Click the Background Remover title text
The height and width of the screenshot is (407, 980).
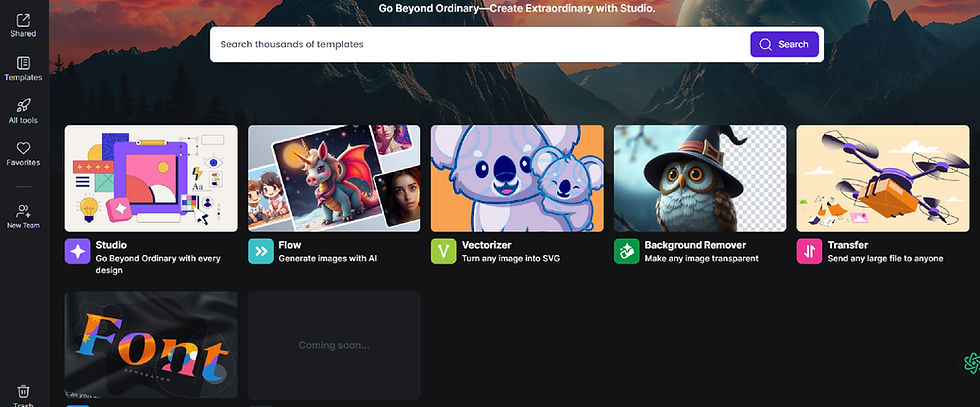click(695, 245)
